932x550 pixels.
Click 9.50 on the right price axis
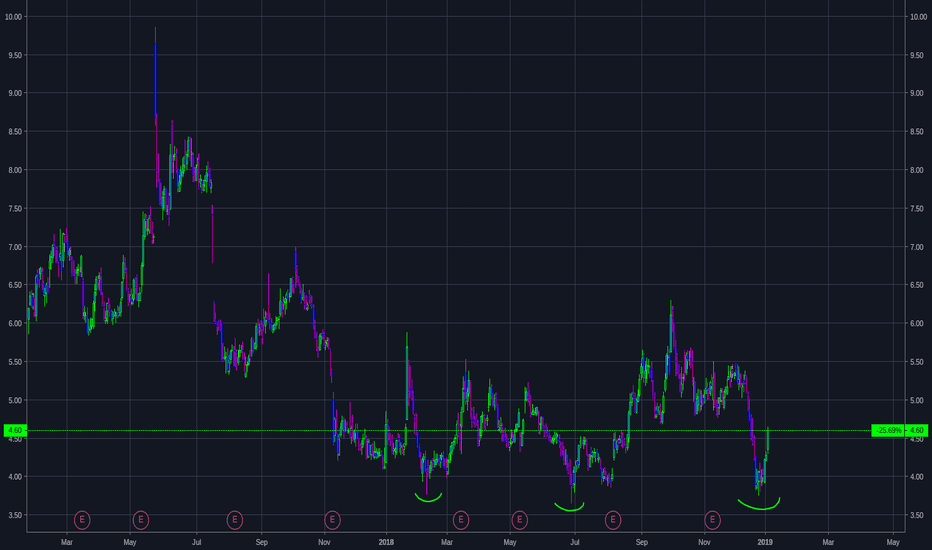(x=917, y=55)
